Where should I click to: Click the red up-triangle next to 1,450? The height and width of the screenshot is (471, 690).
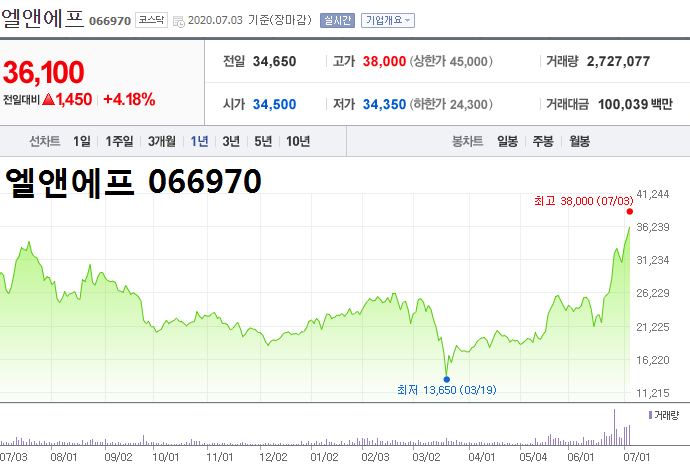(x=49, y=99)
